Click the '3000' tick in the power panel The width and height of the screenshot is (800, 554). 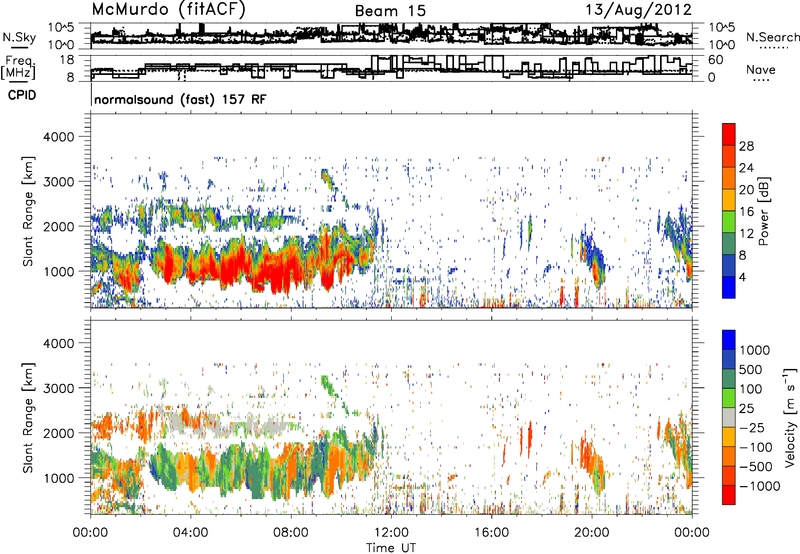pos(58,182)
